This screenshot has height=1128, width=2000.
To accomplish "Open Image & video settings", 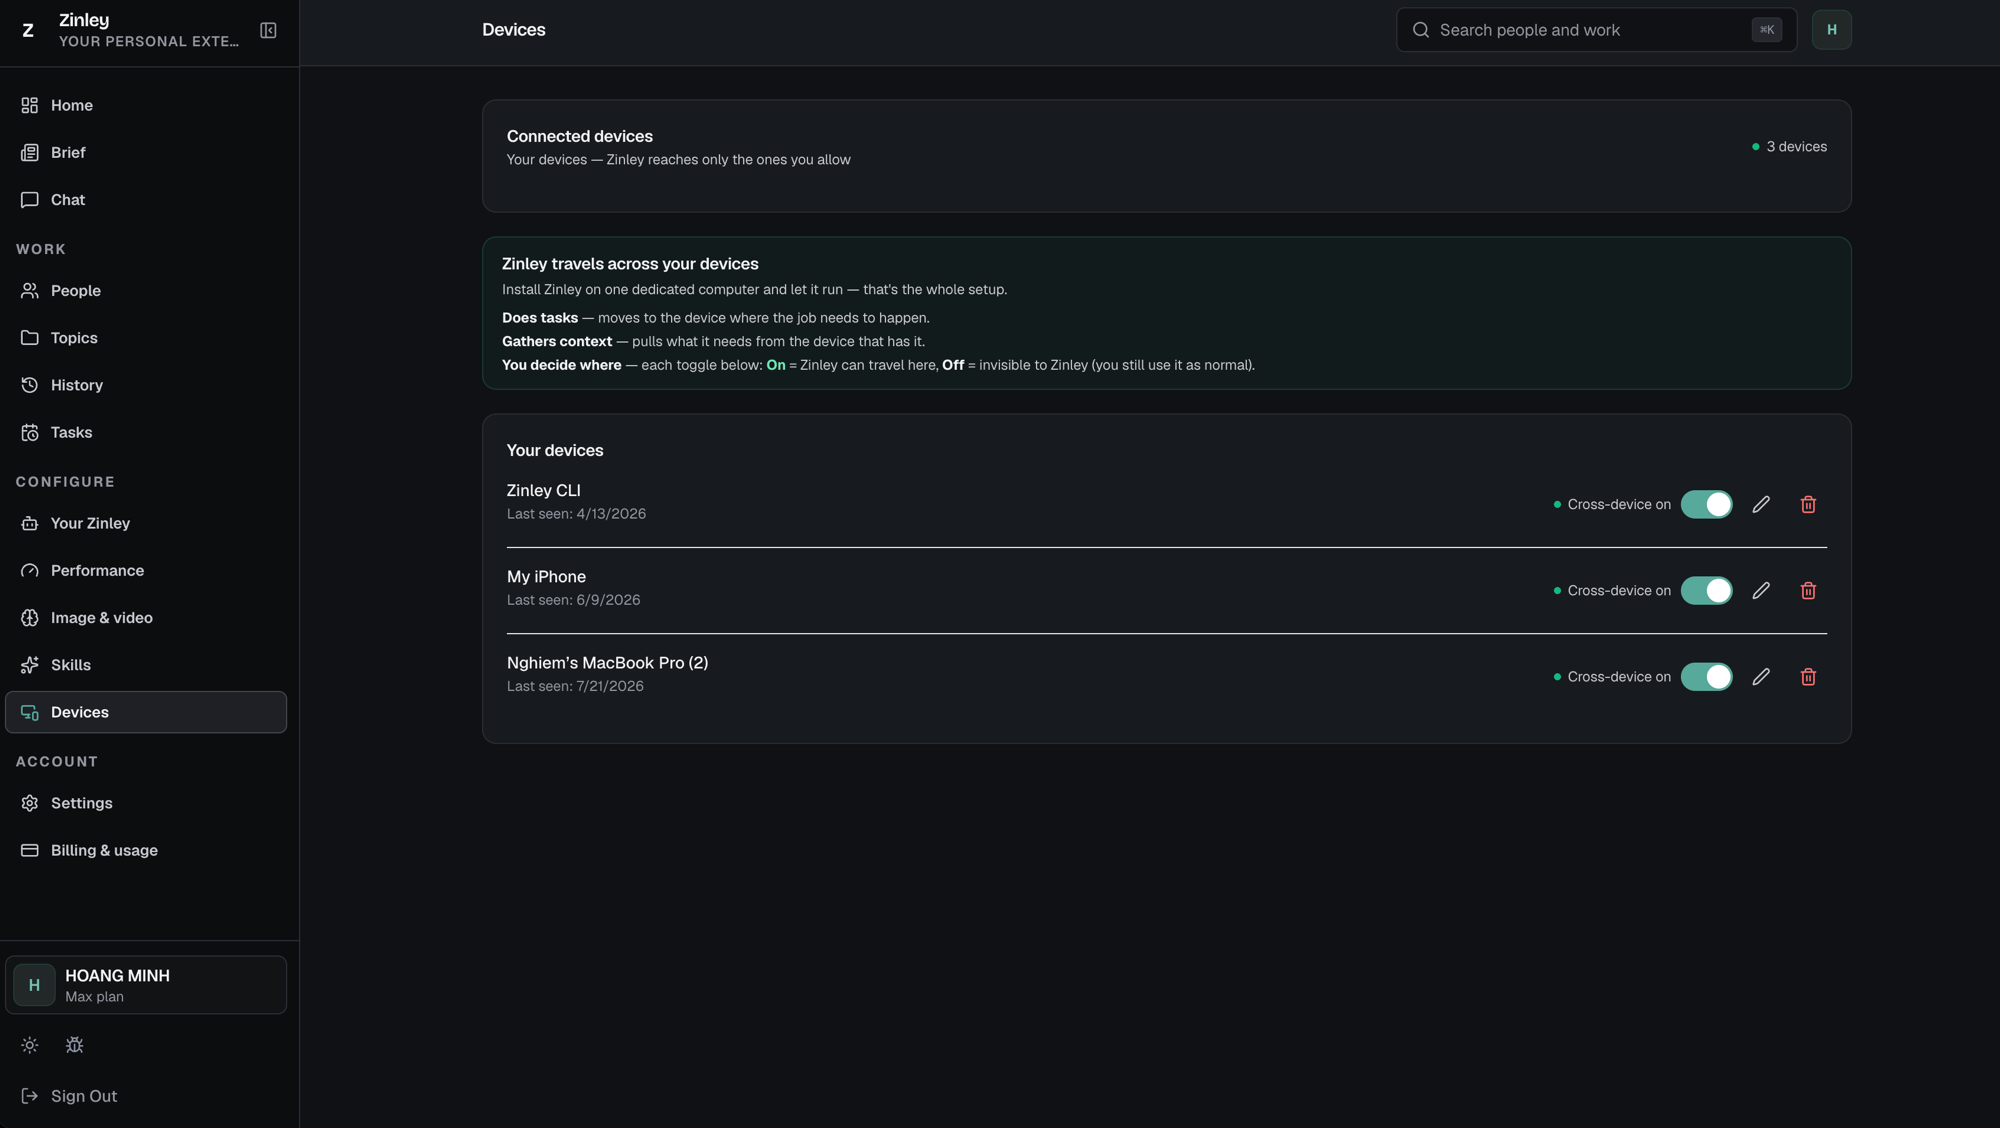I will pyautogui.click(x=146, y=618).
